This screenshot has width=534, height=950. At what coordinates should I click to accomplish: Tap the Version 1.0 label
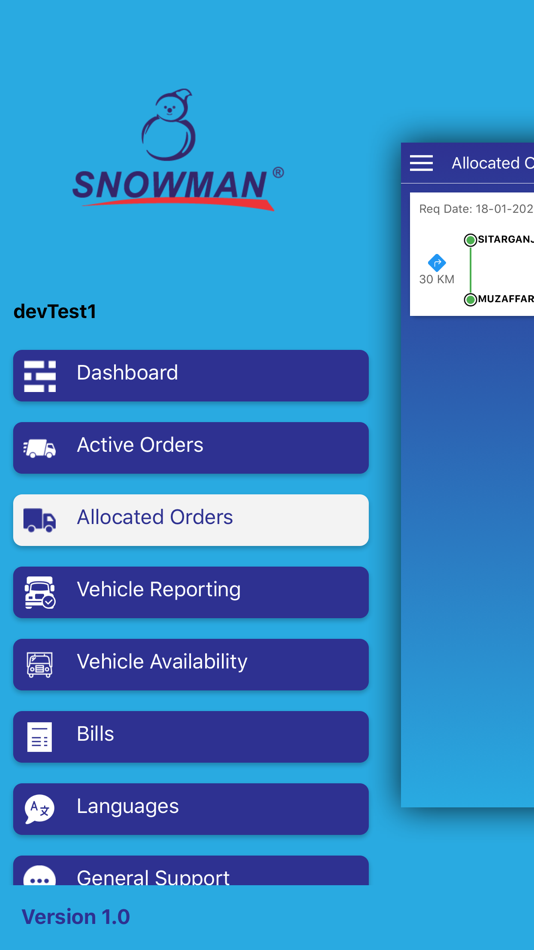(x=76, y=917)
